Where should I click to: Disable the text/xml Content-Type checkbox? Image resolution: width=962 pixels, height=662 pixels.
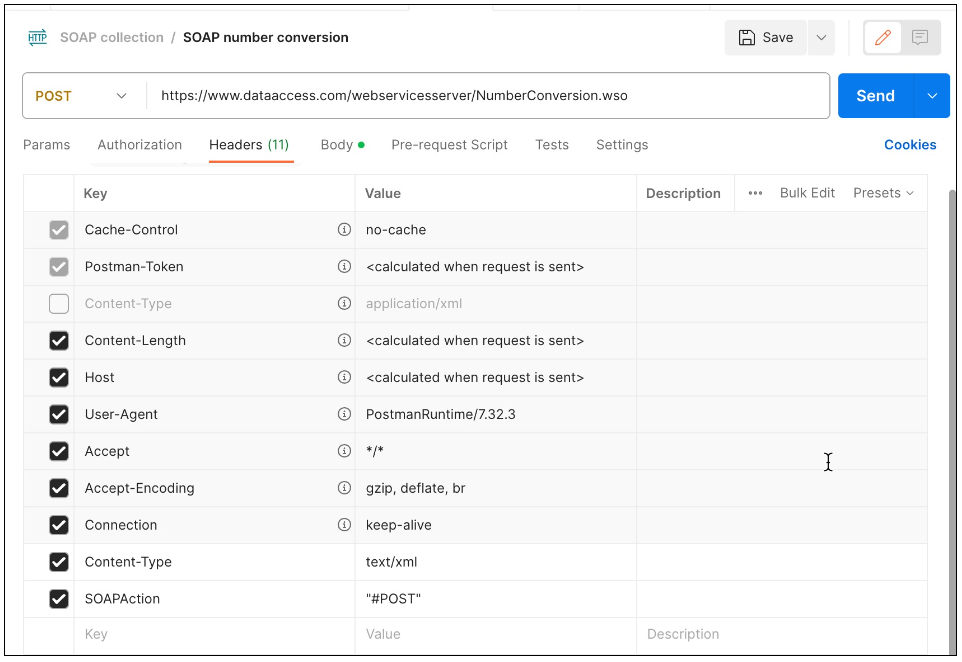point(59,561)
